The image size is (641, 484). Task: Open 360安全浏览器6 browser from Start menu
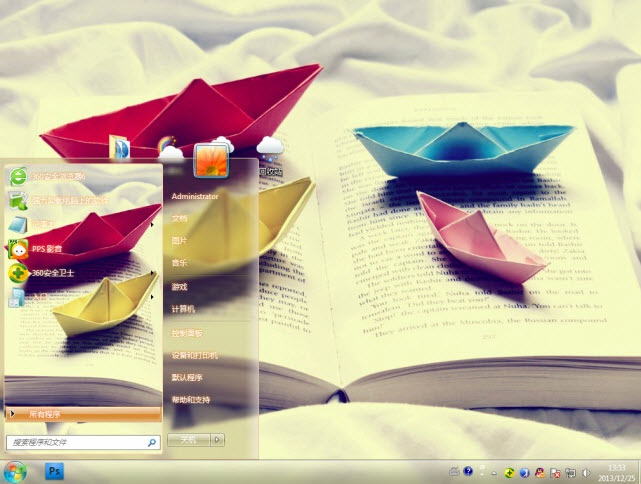(x=83, y=177)
